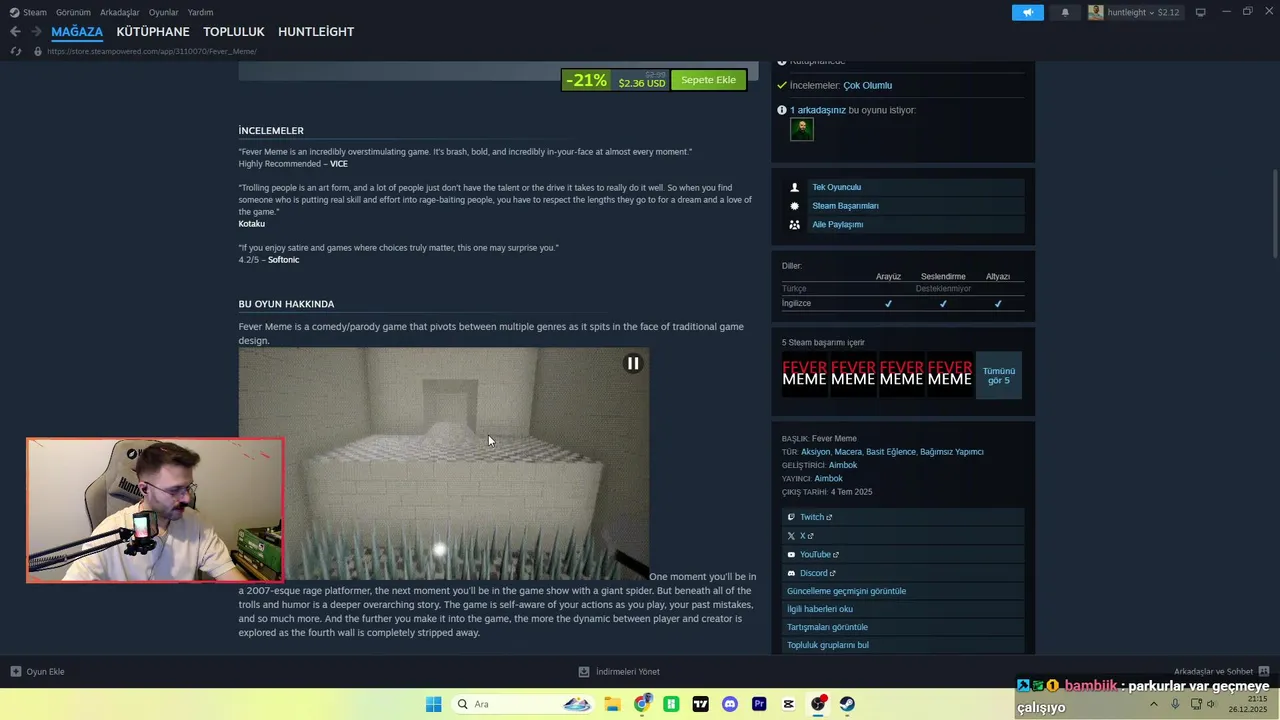
Task: Open TradingView from the taskbar
Action: 701,704
